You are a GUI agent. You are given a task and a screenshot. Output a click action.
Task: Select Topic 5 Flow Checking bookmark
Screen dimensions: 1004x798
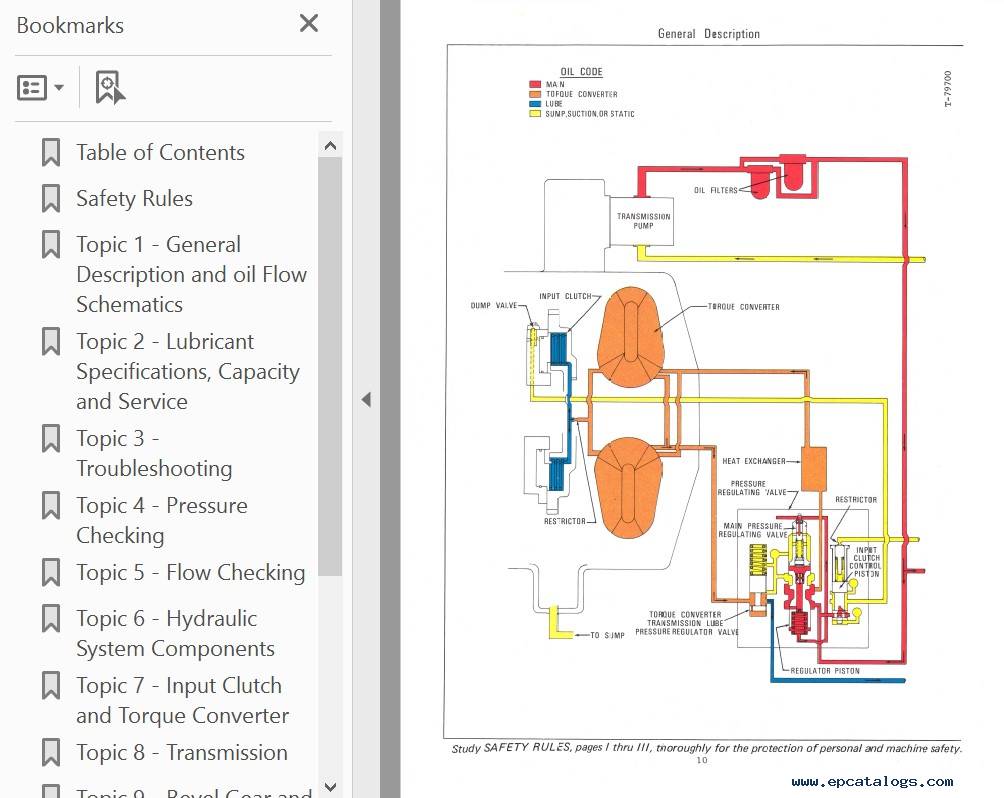191,573
